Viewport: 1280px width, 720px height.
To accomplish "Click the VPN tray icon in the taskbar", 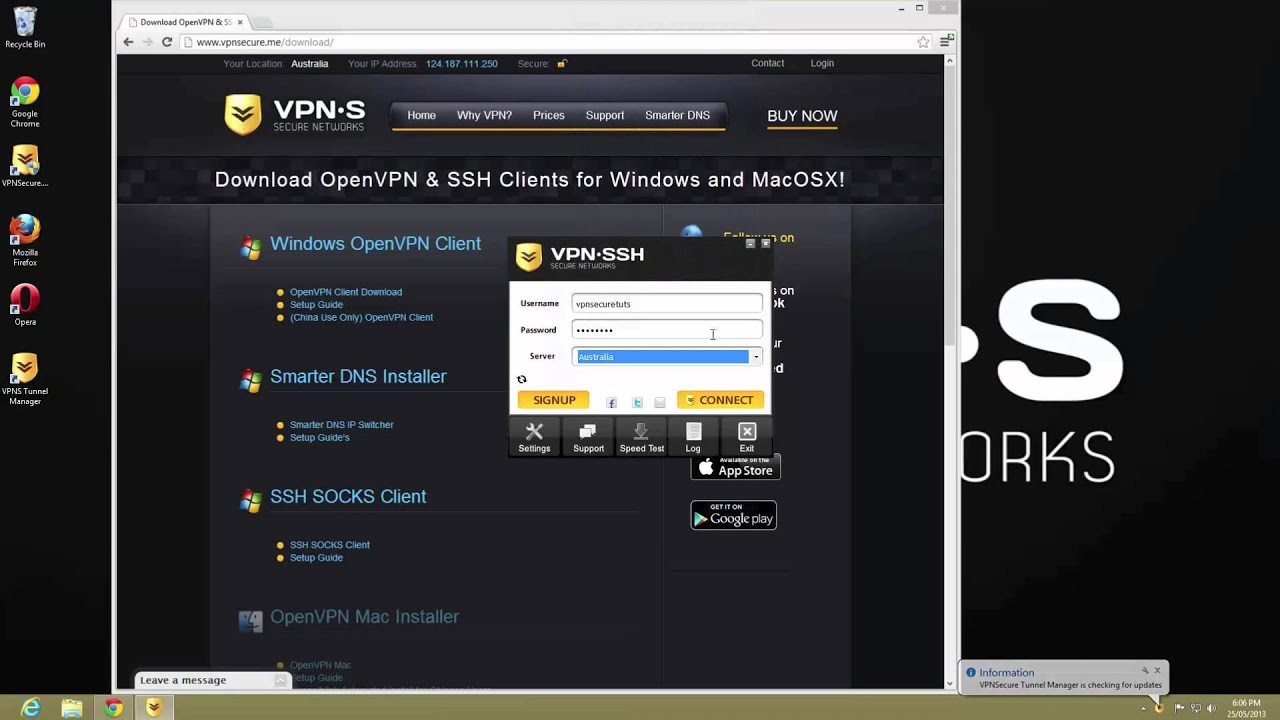I will (x=1159, y=708).
